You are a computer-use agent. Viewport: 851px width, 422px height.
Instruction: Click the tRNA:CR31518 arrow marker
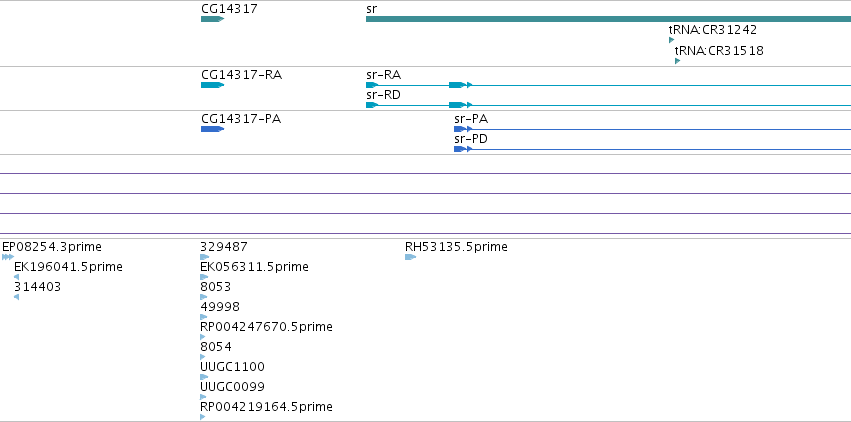[x=677, y=61]
